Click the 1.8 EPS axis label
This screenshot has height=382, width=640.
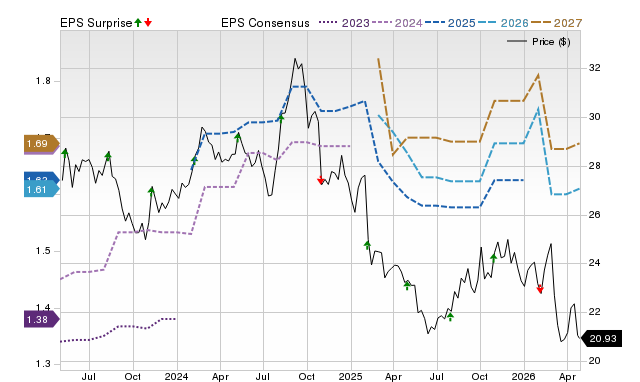tap(43, 81)
